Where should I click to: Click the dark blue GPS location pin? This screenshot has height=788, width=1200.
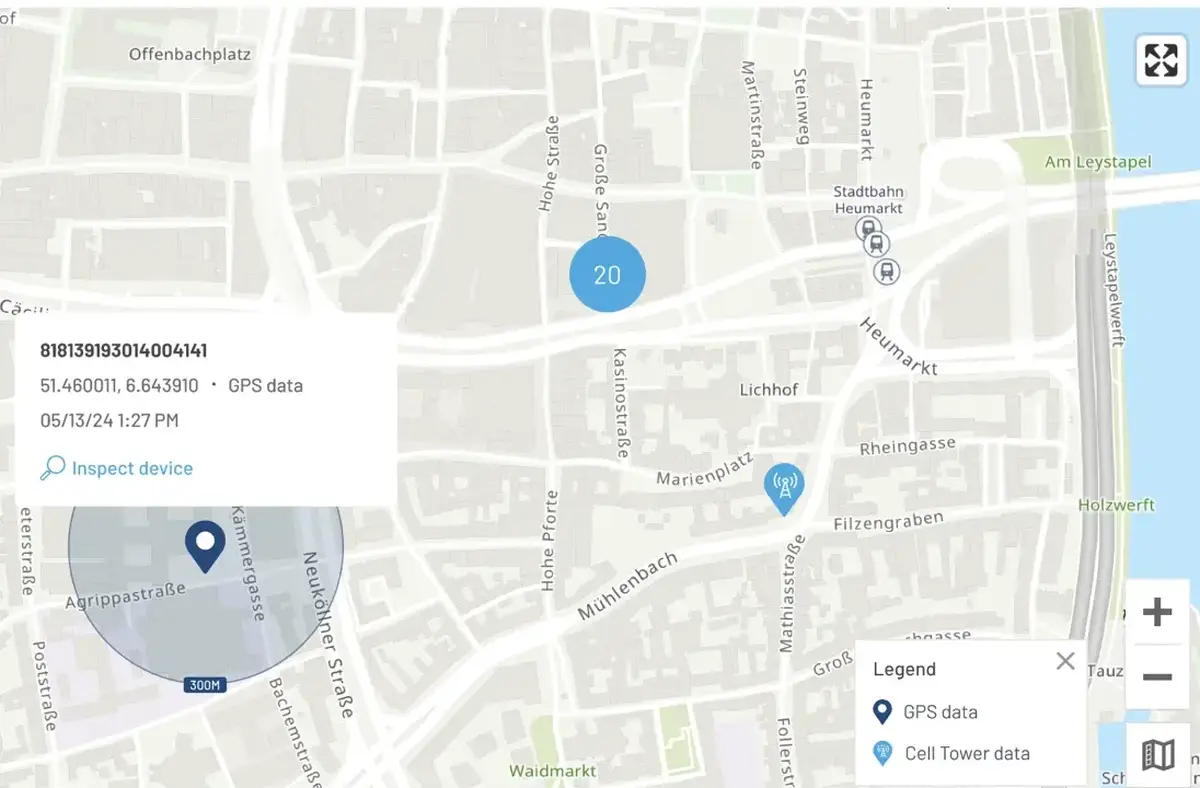point(205,547)
